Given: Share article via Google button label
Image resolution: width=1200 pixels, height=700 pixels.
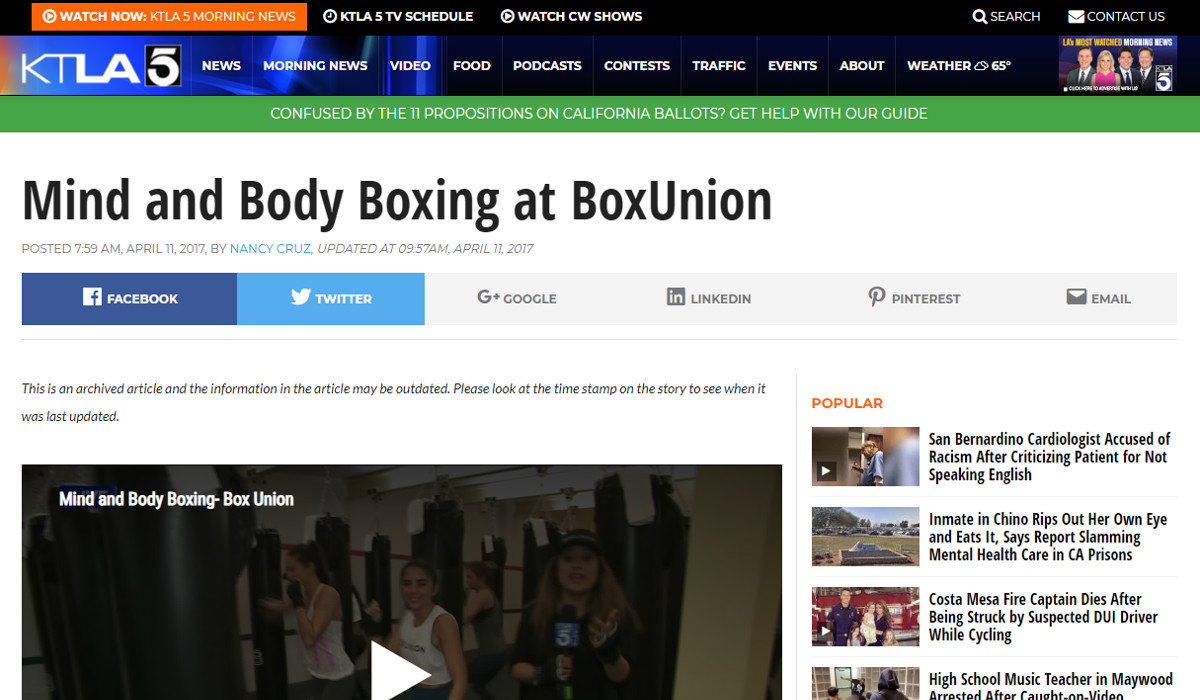Looking at the screenshot, I should tap(530, 299).
